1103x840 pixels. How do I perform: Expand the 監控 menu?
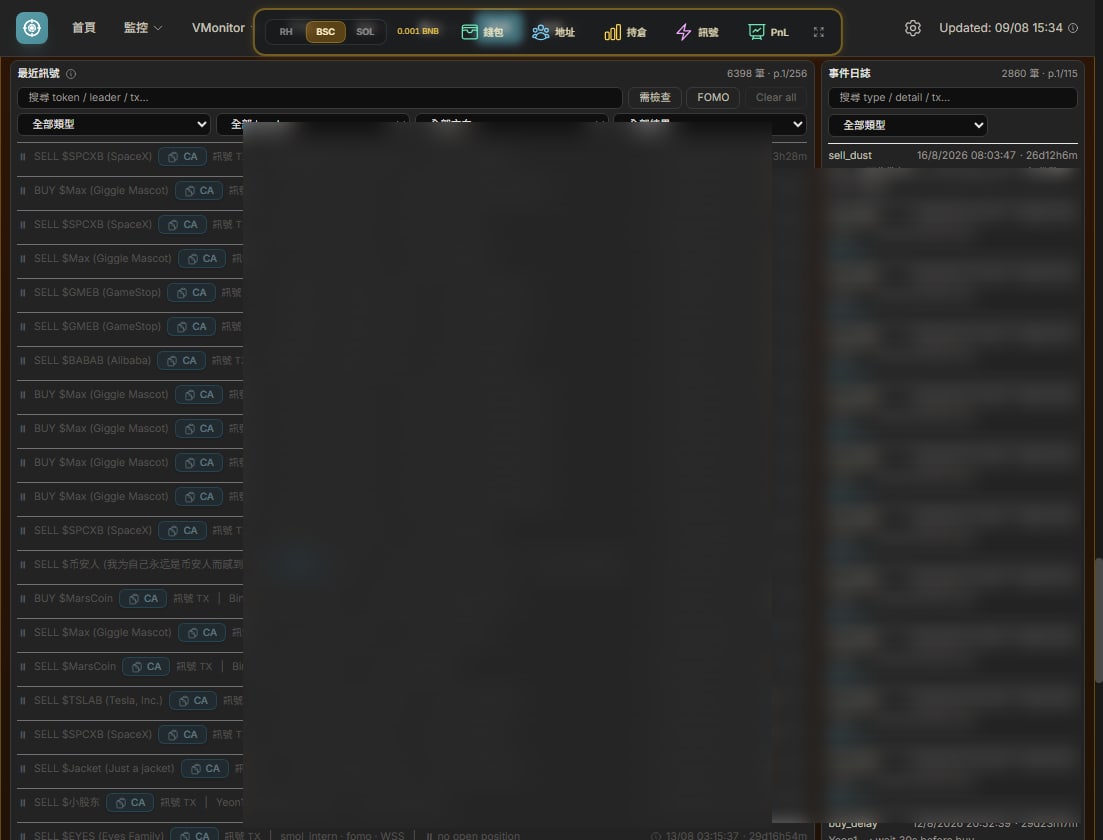click(143, 28)
